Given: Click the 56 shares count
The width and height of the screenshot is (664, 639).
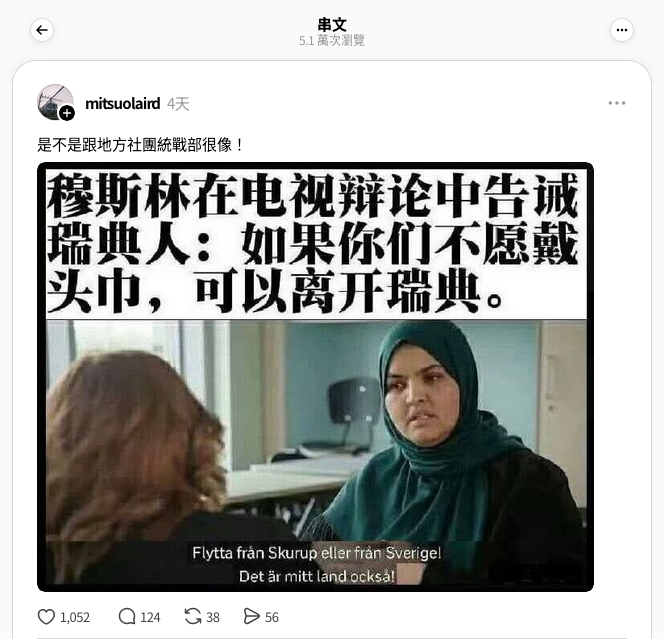Looking at the screenshot, I should point(272,617).
